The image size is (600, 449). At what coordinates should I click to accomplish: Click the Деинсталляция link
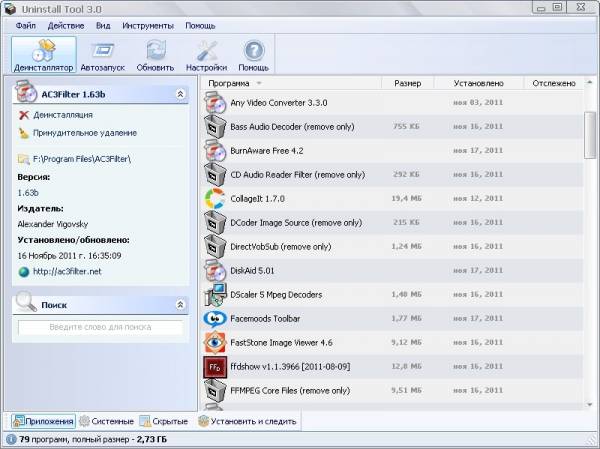tap(63, 115)
